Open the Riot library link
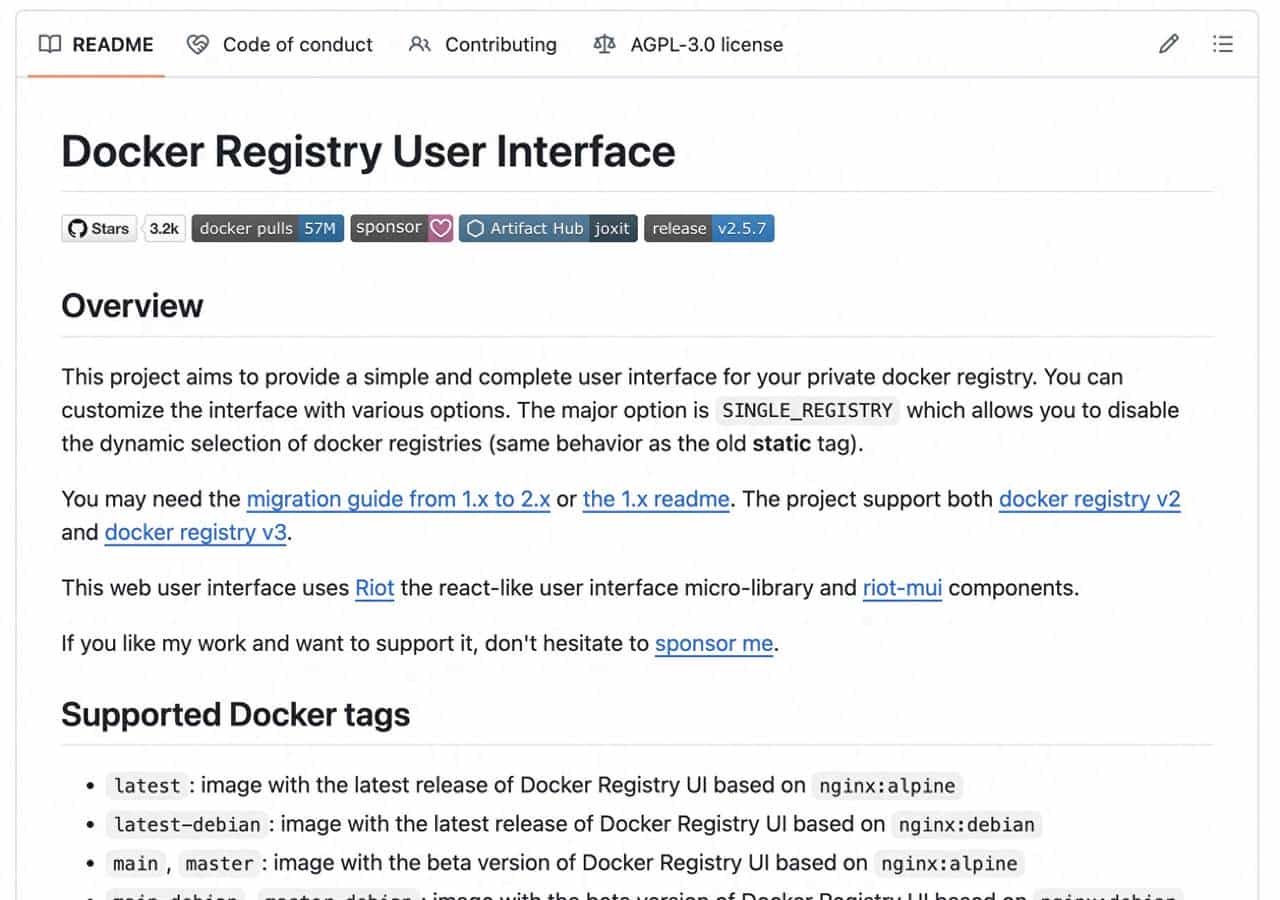1280x900 pixels. 374,588
